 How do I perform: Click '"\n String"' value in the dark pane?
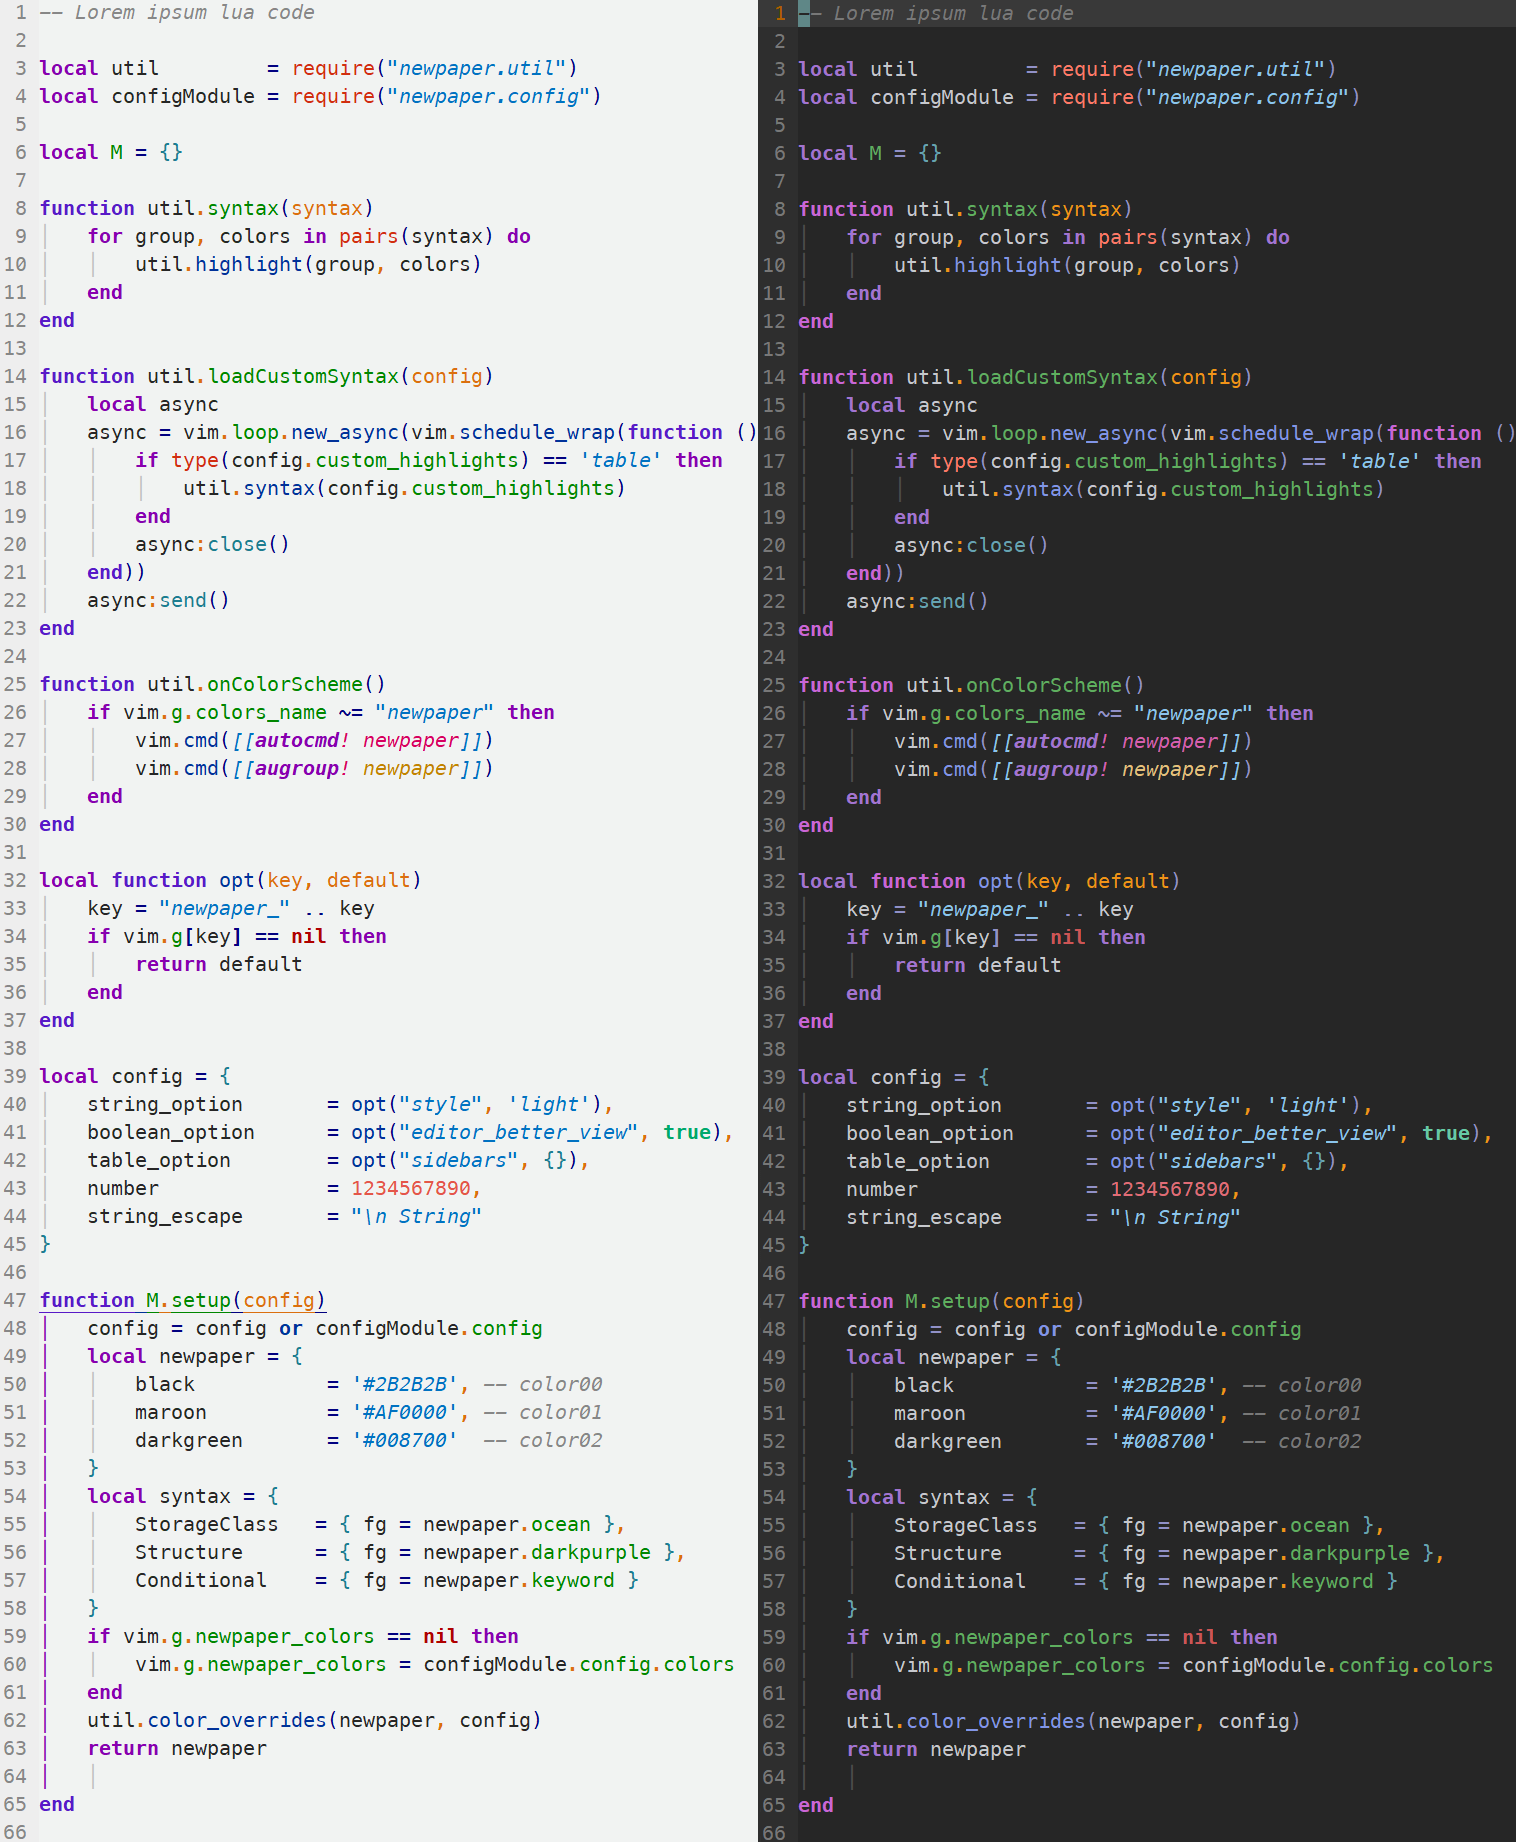(x=1175, y=1217)
